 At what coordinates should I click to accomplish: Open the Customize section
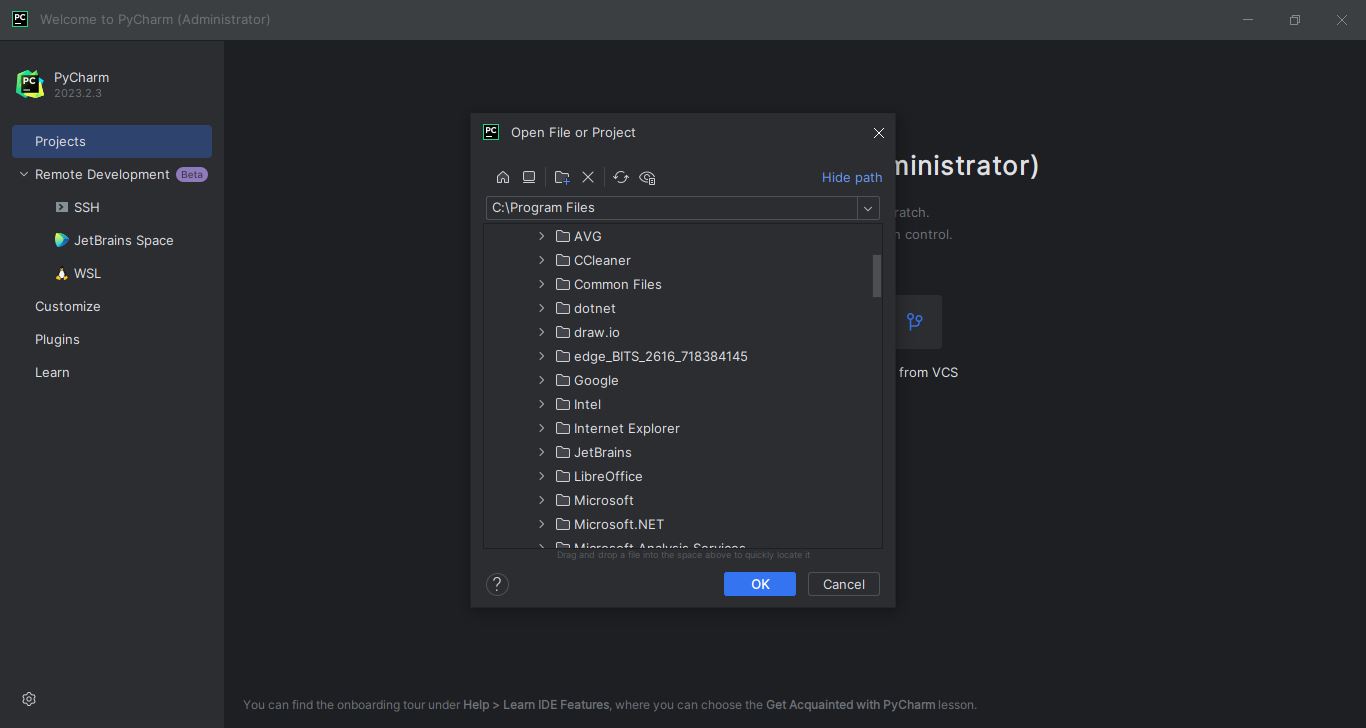[x=68, y=306]
